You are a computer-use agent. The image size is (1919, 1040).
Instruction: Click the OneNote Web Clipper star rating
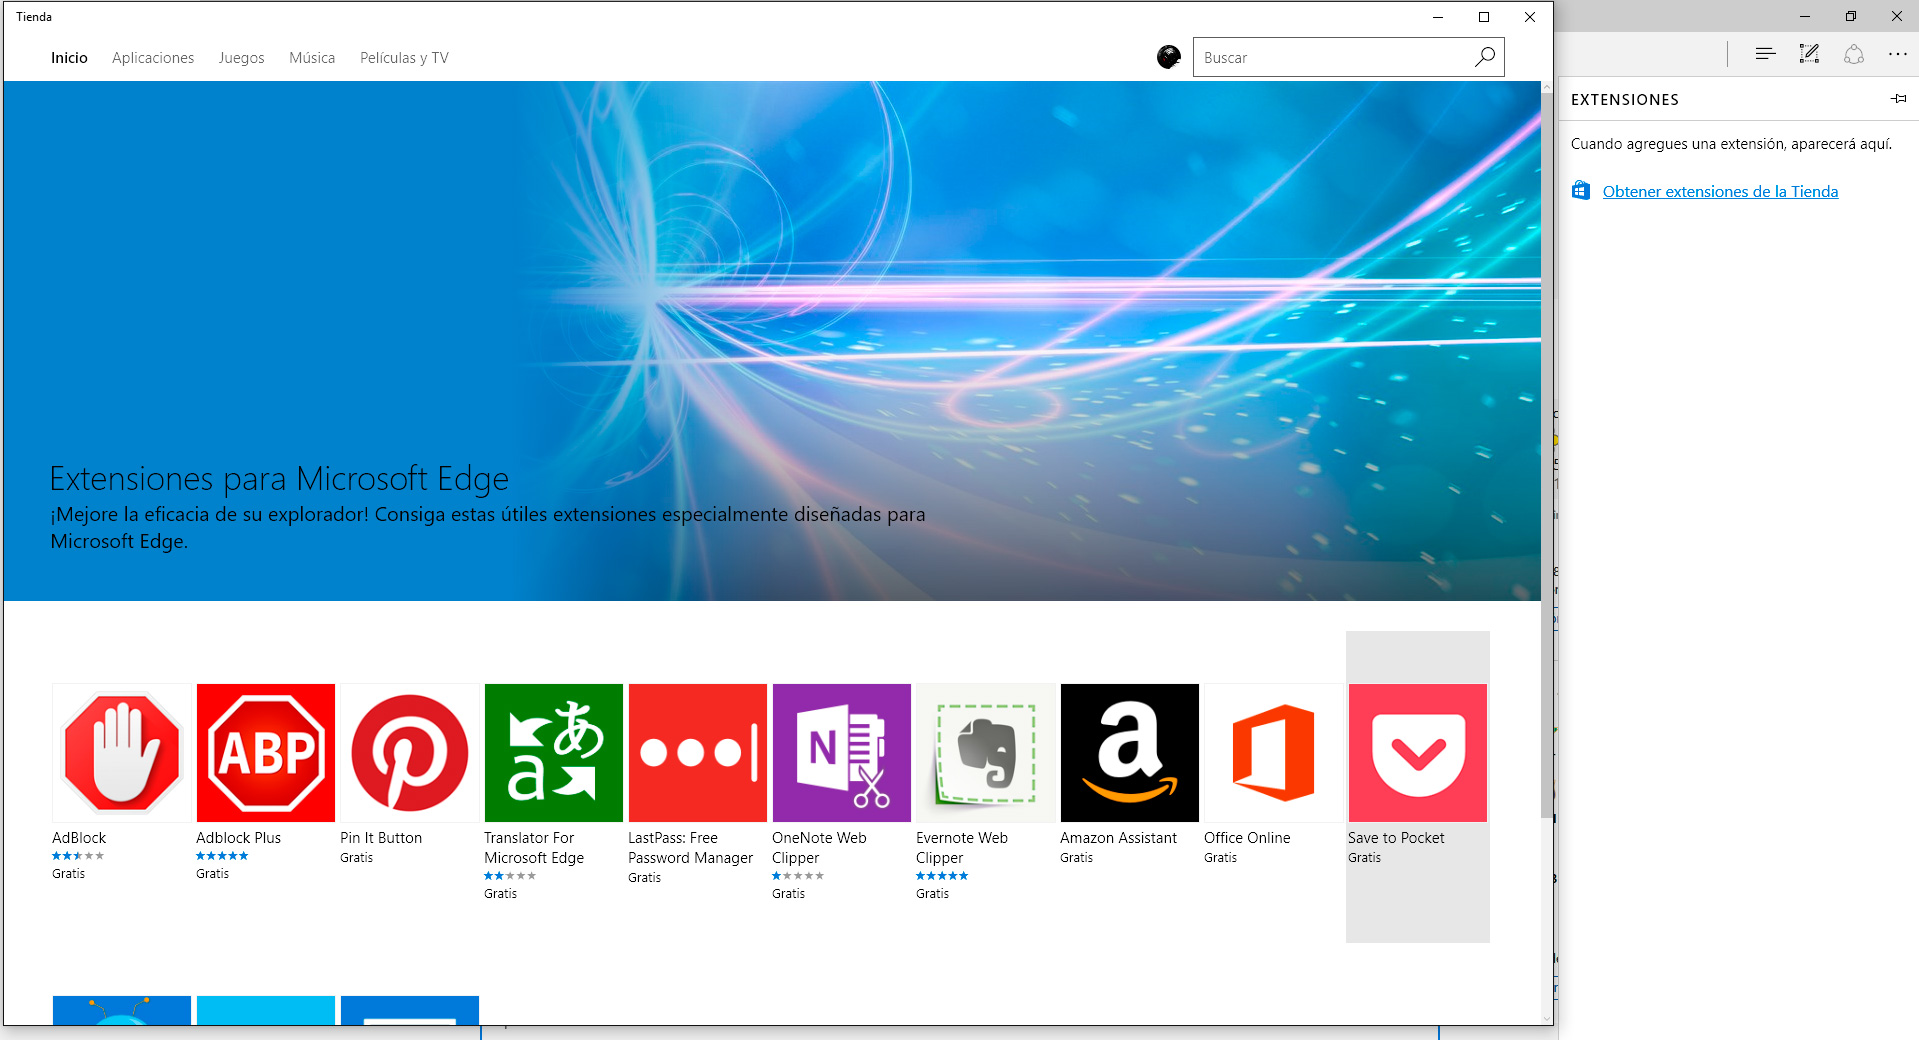[798, 876]
